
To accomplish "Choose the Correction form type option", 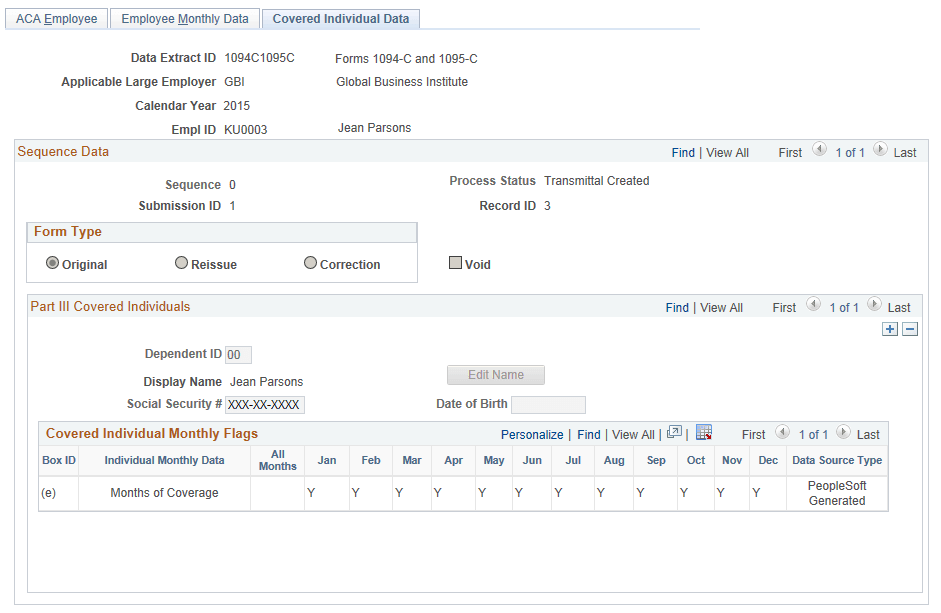I will (310, 263).
